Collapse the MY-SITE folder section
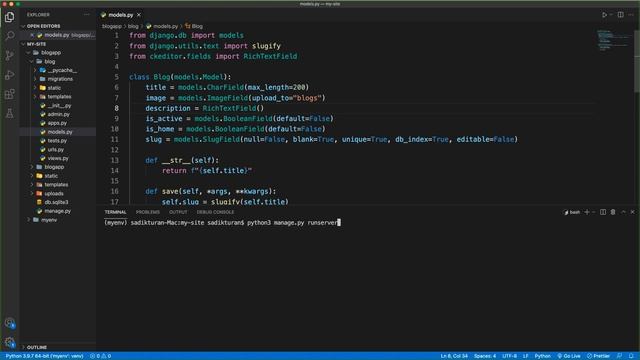Viewport: 640px width, 360px height. 36,44
